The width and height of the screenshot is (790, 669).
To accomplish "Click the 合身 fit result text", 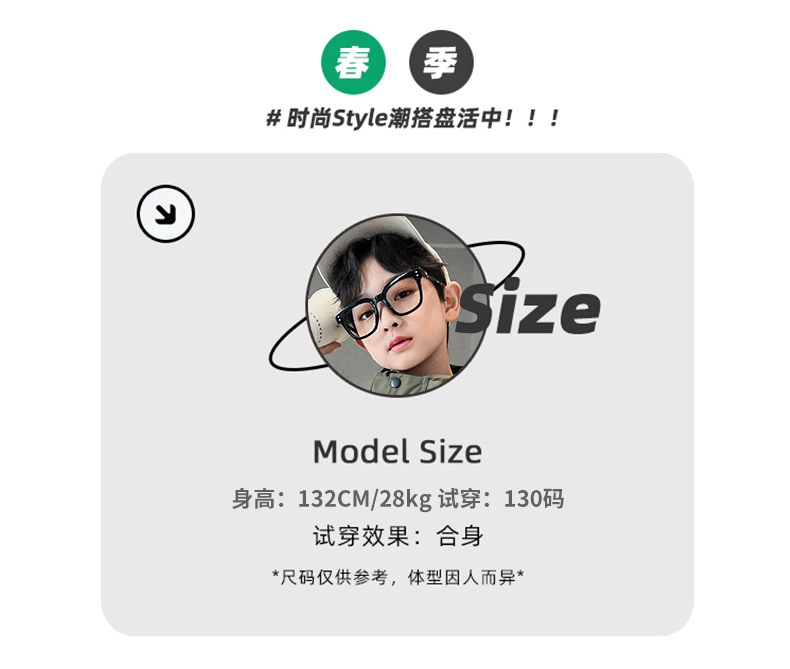I will pyautogui.click(x=460, y=536).
